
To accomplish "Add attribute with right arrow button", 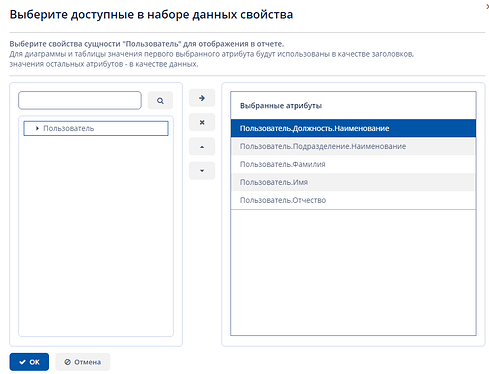I will click(202, 98).
